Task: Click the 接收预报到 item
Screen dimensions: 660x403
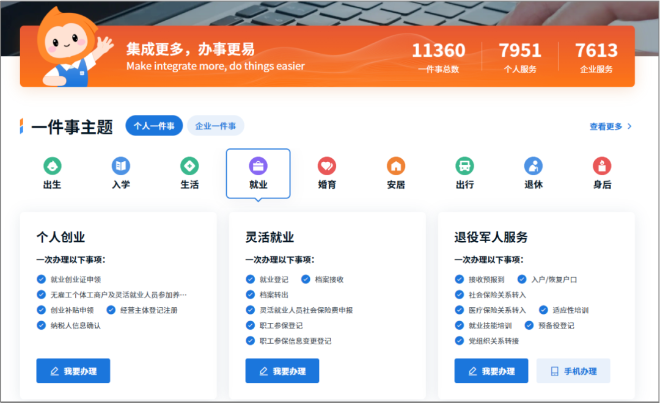Action: 480,279
